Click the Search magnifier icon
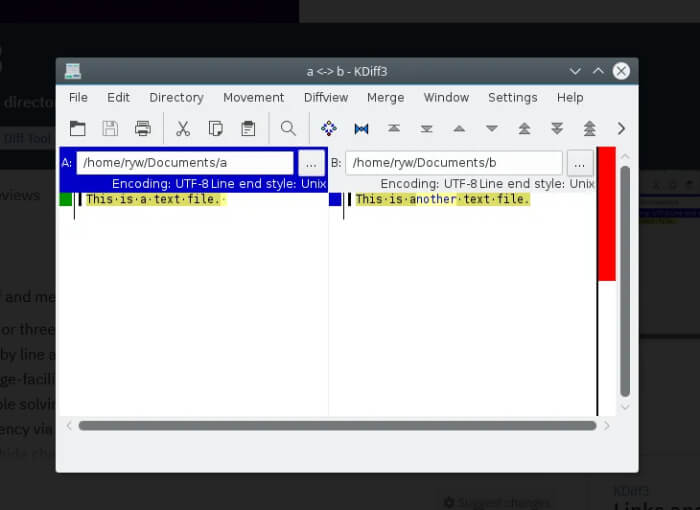The image size is (700, 510). [288, 129]
